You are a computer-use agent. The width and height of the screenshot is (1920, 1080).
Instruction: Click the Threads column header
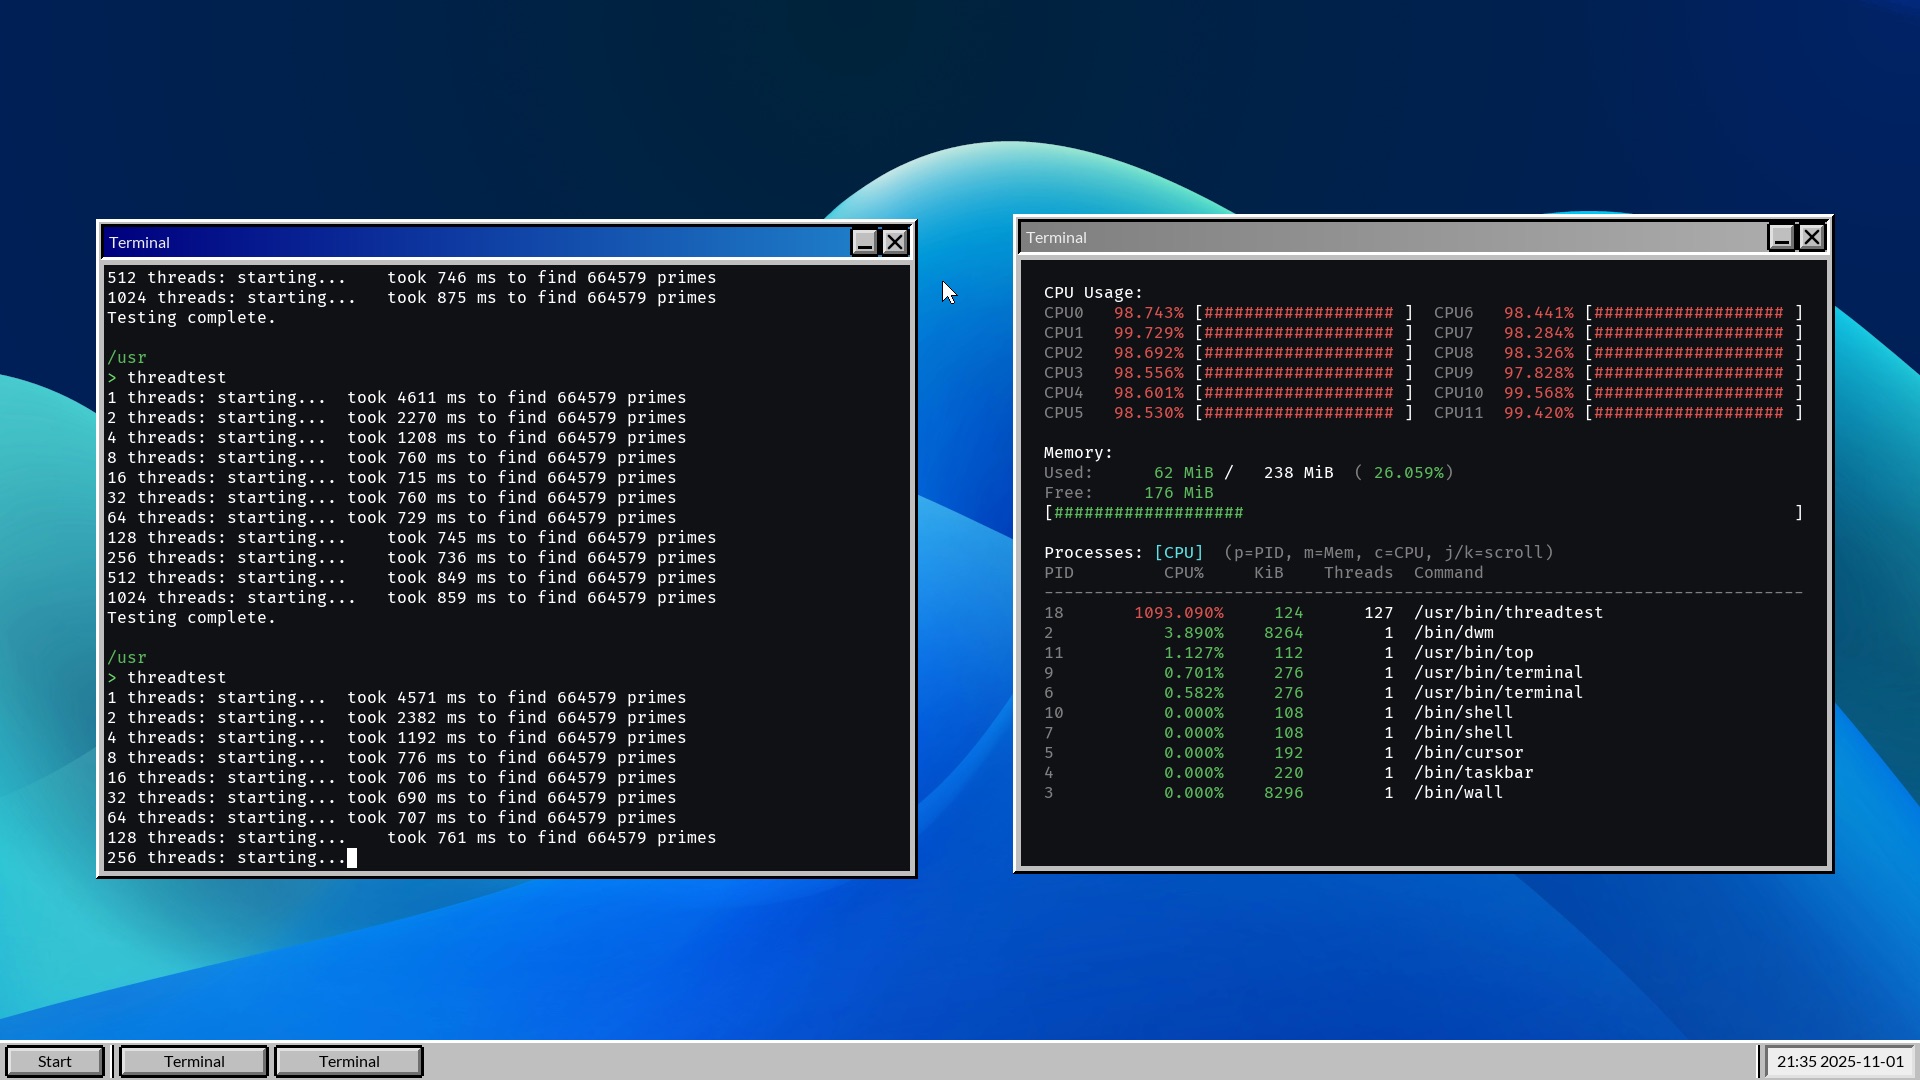(x=1358, y=573)
